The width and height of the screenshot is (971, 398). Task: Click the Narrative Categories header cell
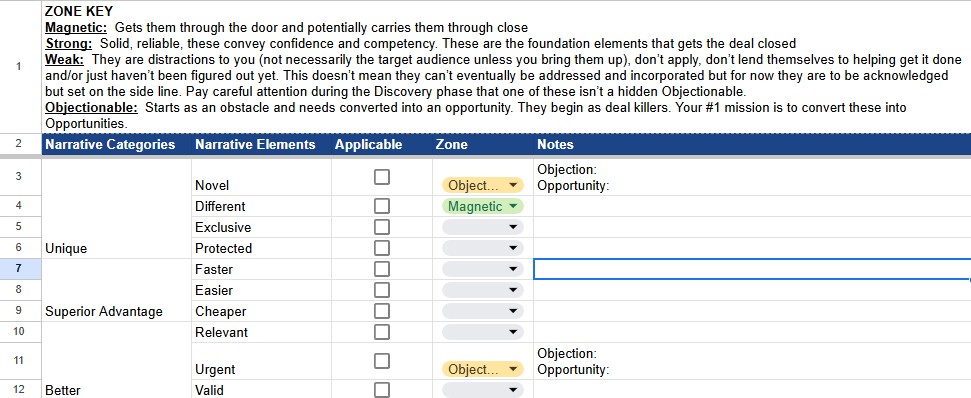(x=115, y=144)
